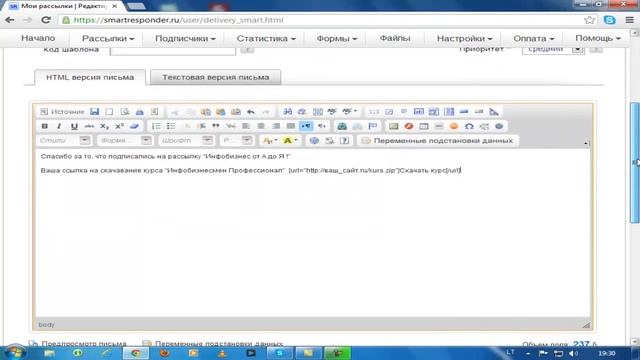Click the Remove Format eraser icon
The width and height of the screenshot is (640, 360).
[134, 126]
